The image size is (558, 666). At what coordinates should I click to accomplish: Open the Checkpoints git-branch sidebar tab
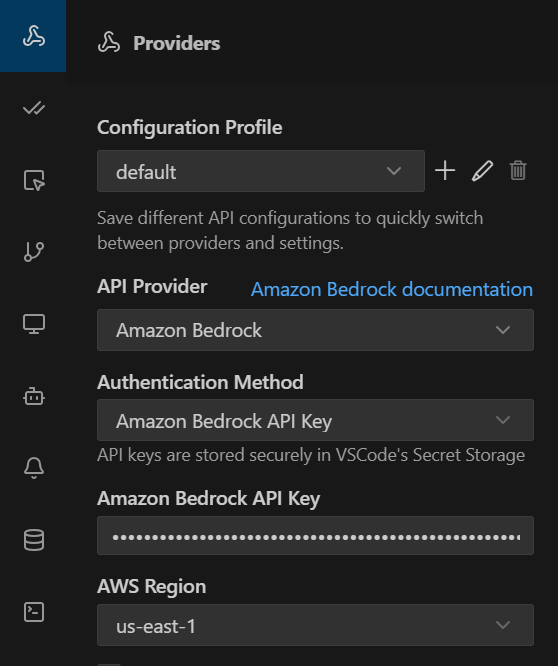pyautogui.click(x=34, y=252)
